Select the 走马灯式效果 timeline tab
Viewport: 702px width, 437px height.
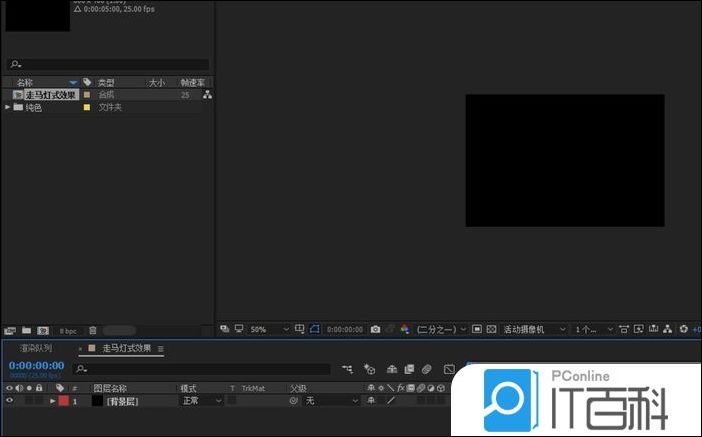pyautogui.click(x=126, y=348)
